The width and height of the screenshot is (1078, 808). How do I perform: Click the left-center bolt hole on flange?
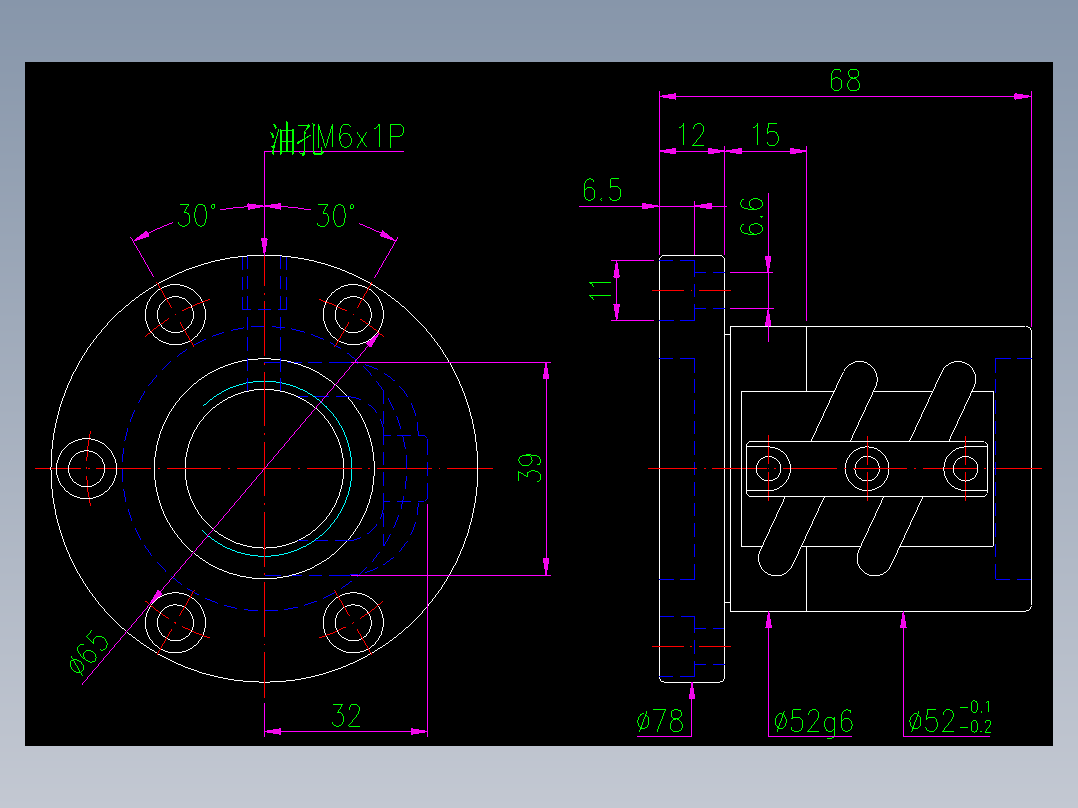tap(87, 468)
